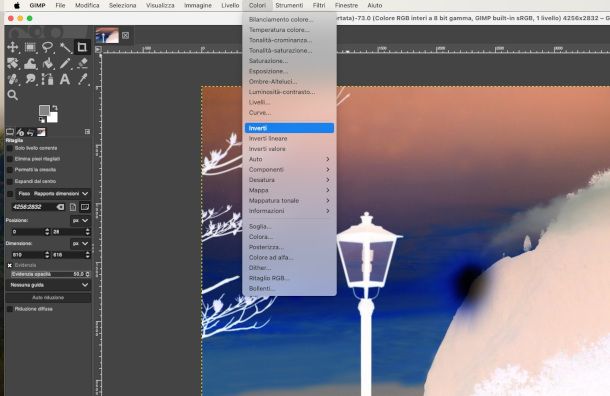Open the Livello menu
Image resolution: width=610 pixels, height=396 pixels.
[x=230, y=5]
